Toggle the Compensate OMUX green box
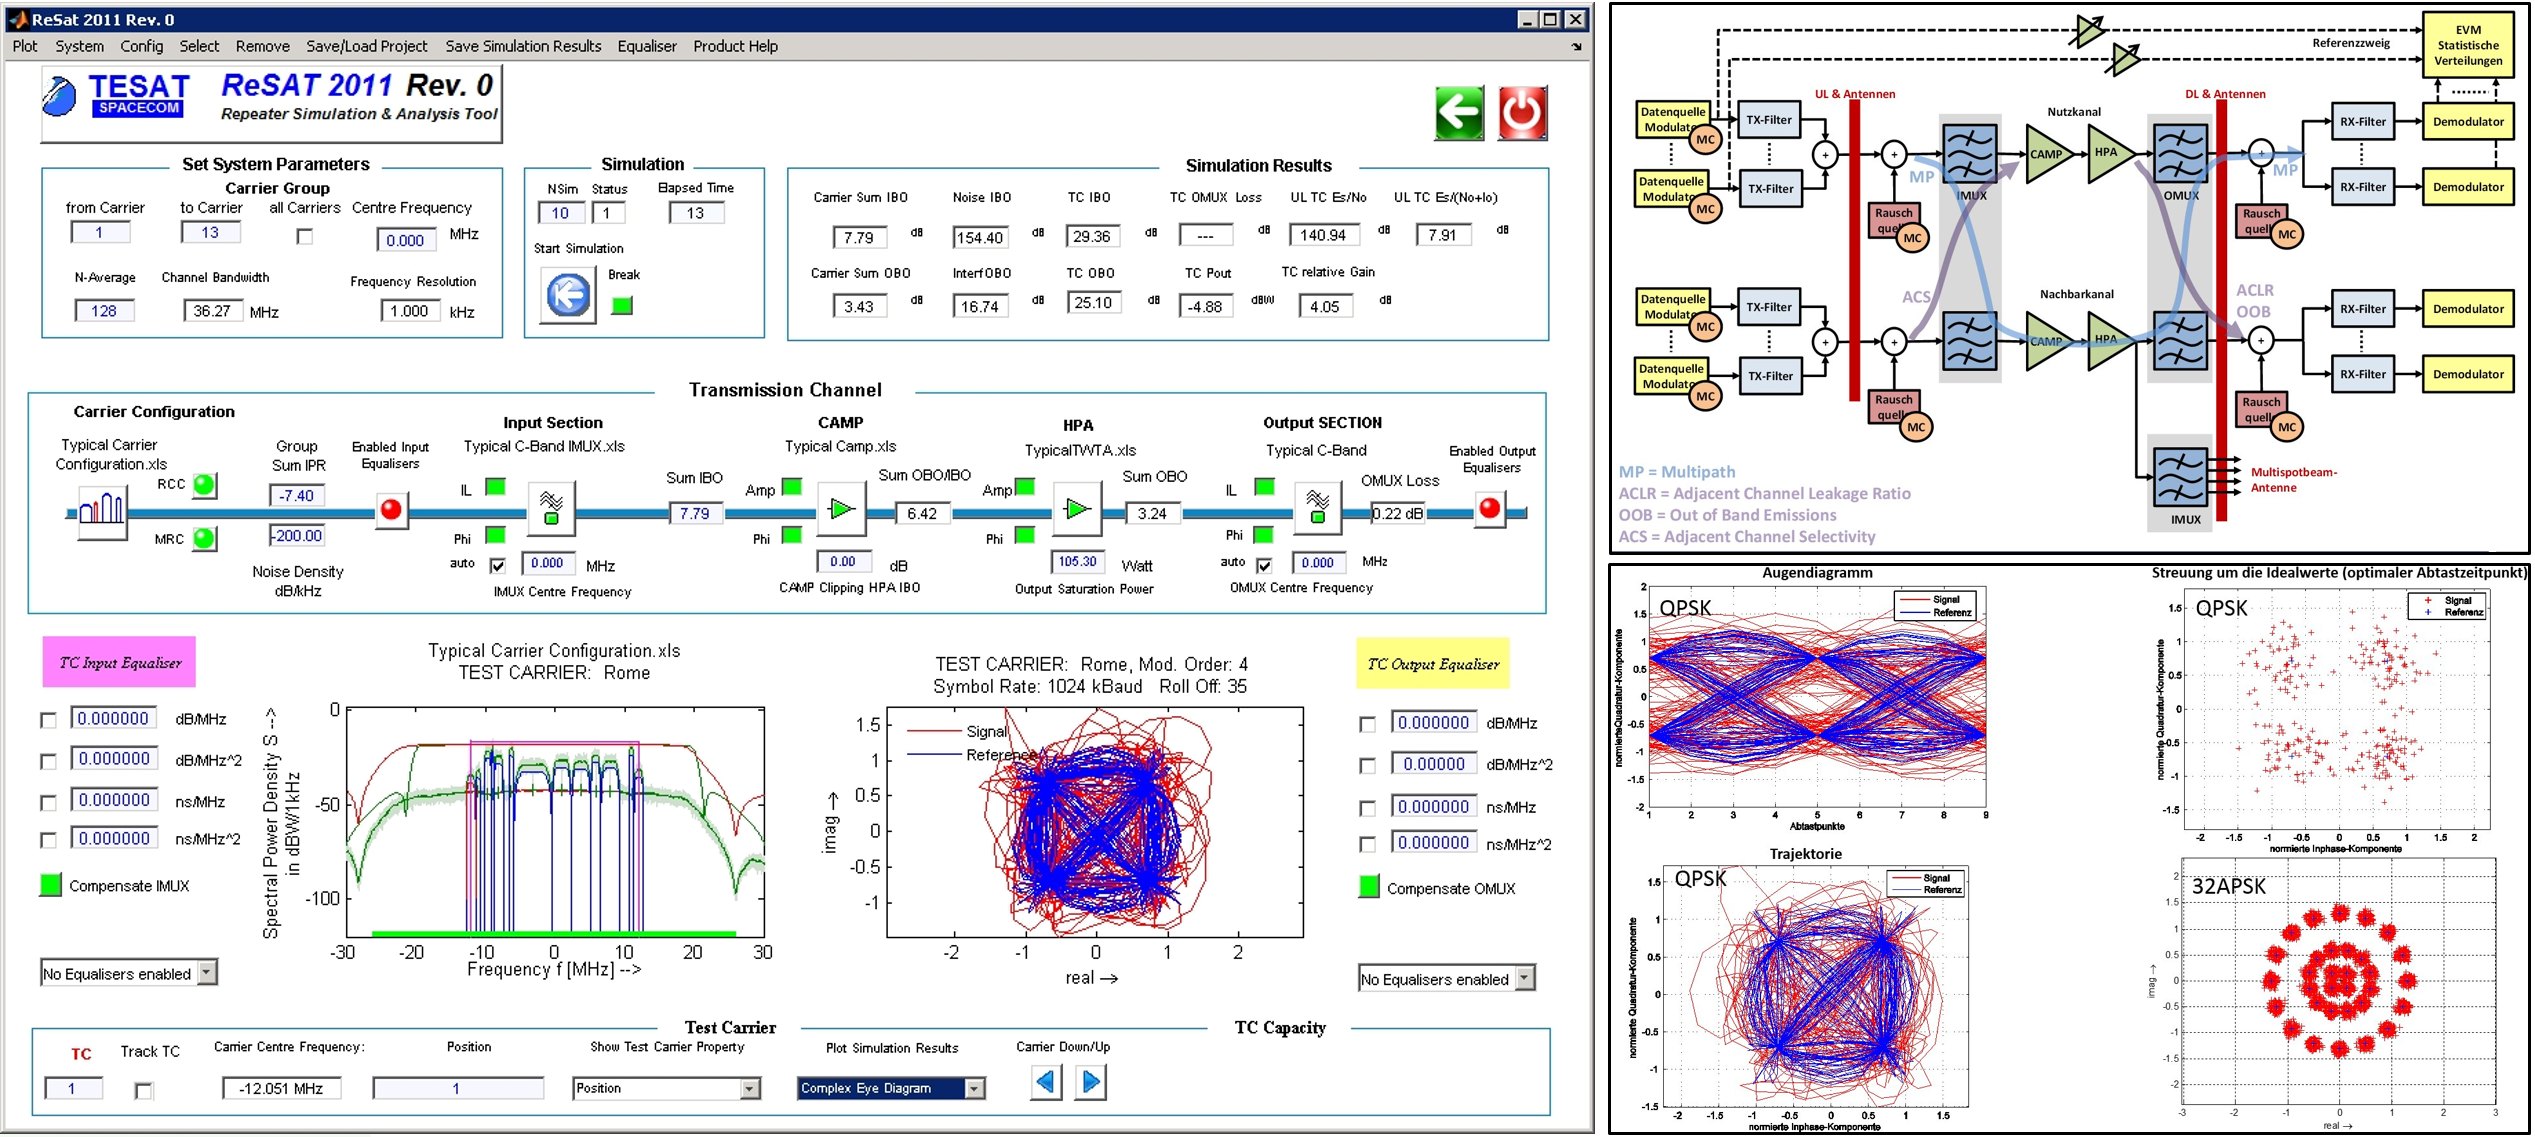Viewport: 2535px width, 1137px height. click(1369, 887)
